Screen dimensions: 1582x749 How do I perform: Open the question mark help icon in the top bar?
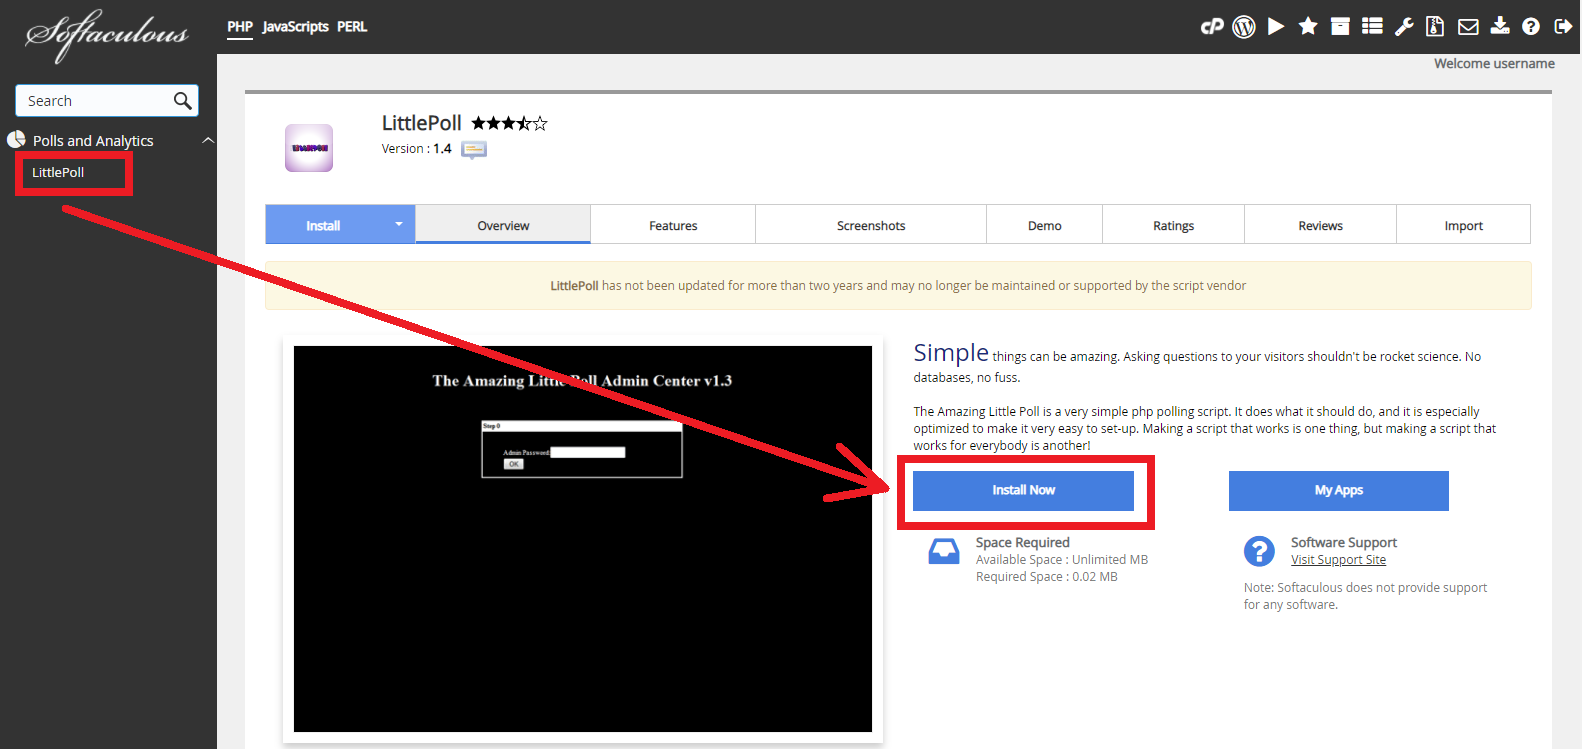1531,27
